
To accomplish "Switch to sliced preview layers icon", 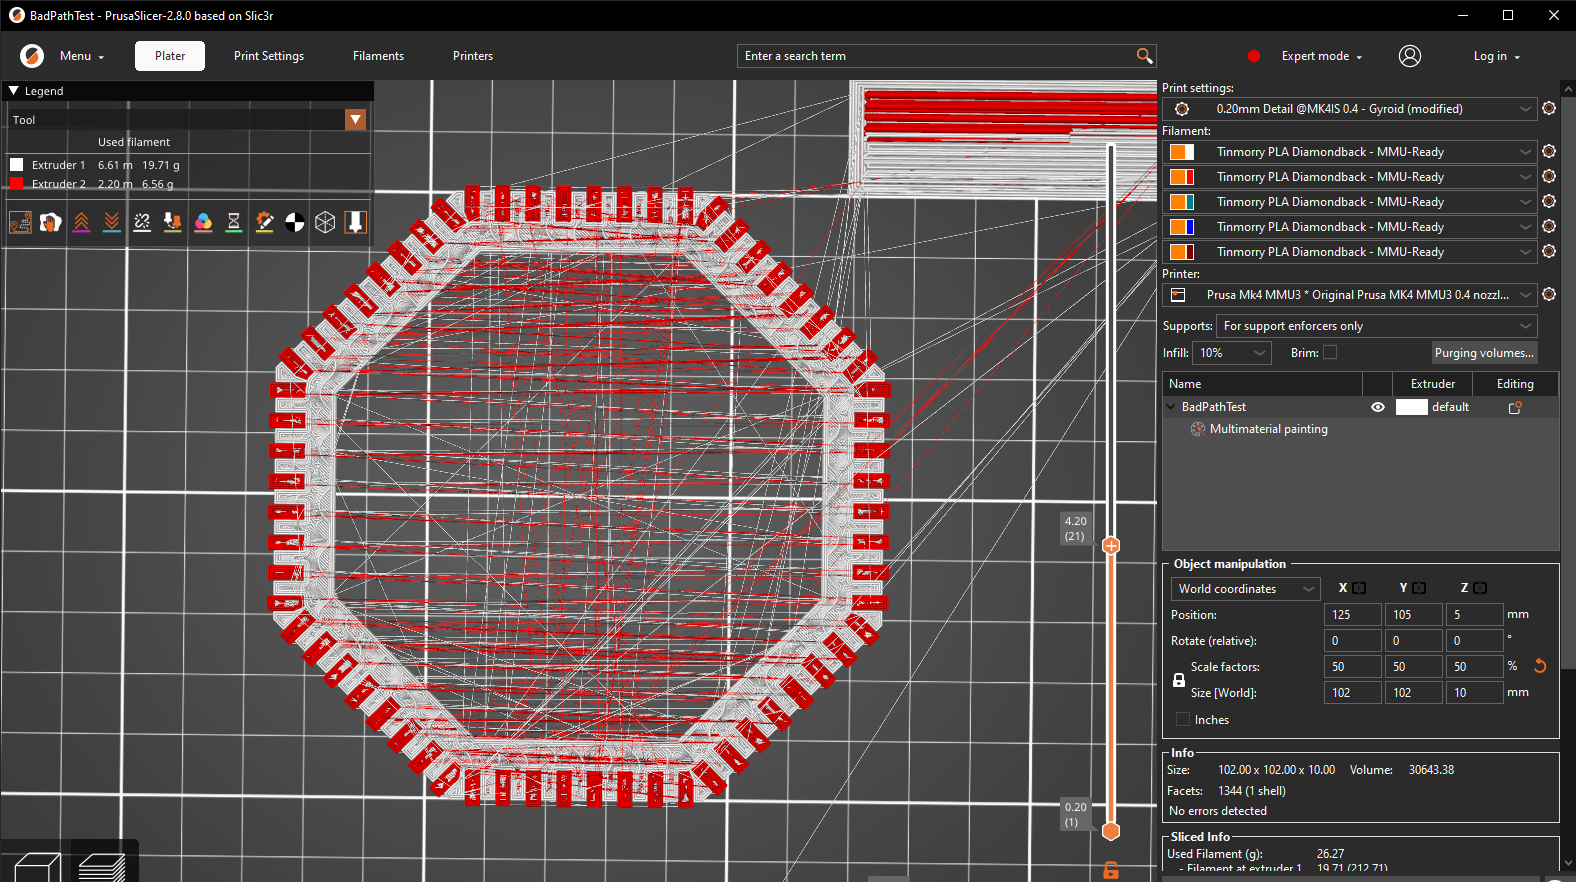I will click(x=101, y=867).
